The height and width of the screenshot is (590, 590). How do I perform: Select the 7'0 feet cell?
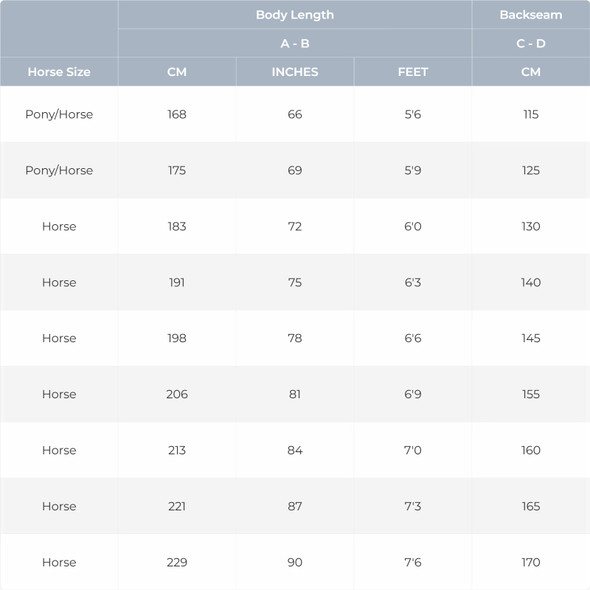click(412, 450)
